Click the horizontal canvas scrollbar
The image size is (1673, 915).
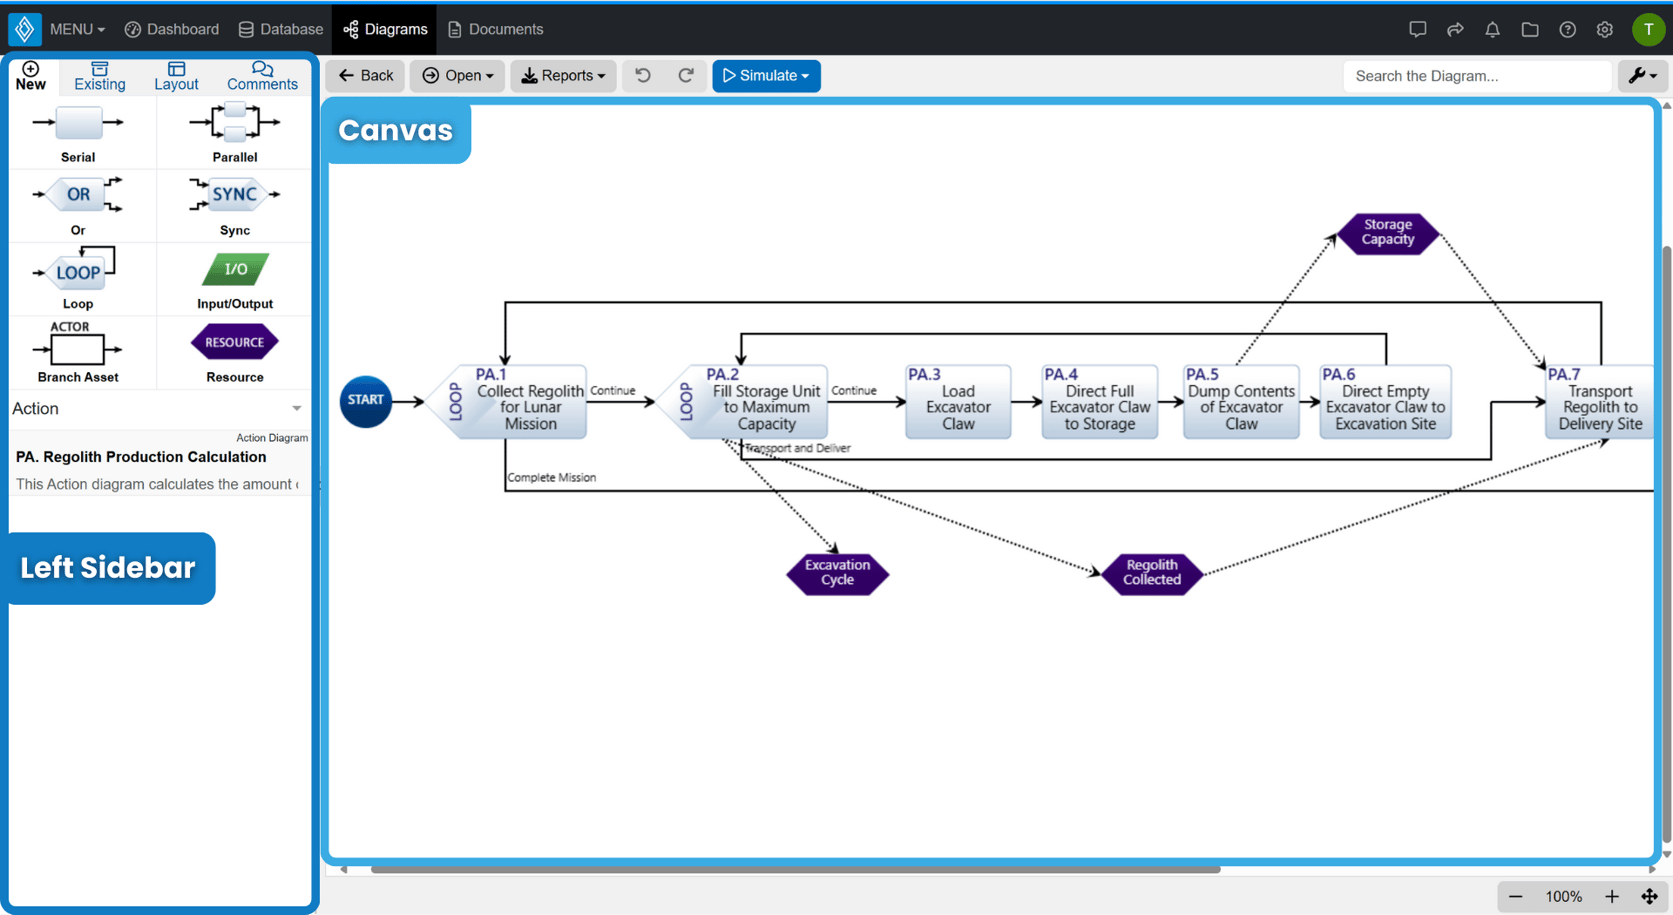click(795, 869)
